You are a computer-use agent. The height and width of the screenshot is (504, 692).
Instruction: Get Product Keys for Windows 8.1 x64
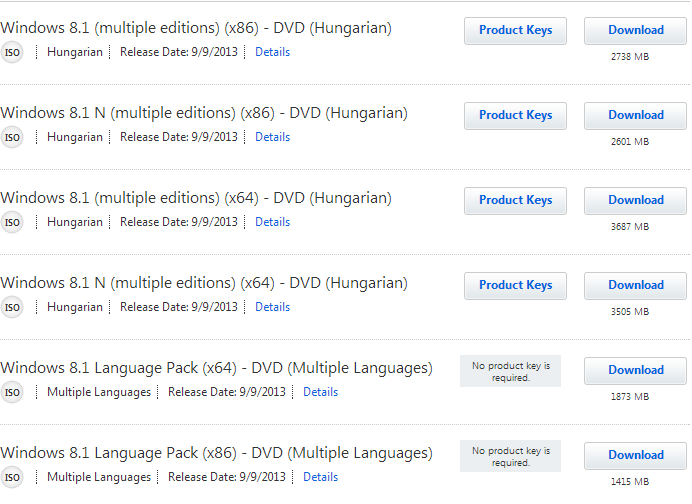pyautogui.click(x=515, y=201)
